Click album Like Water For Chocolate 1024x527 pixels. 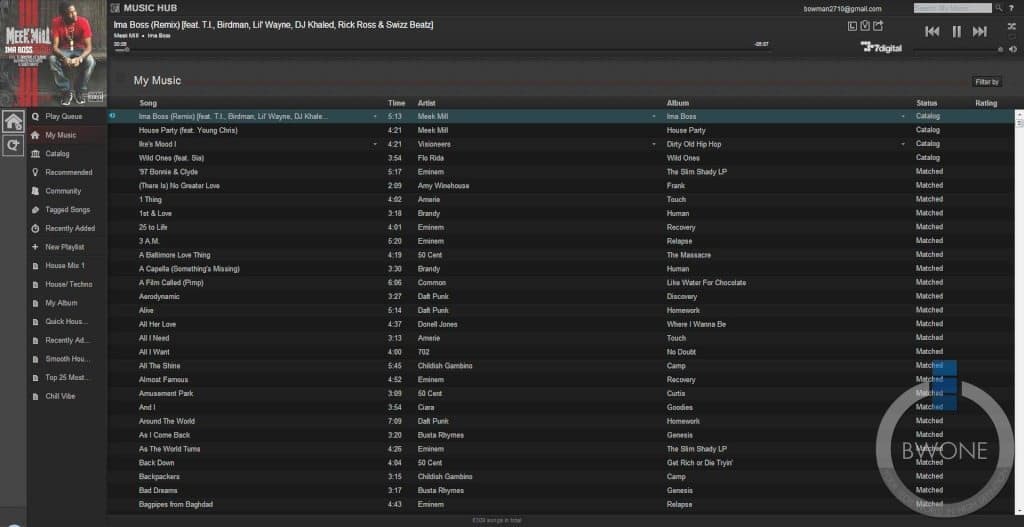[x=706, y=283]
